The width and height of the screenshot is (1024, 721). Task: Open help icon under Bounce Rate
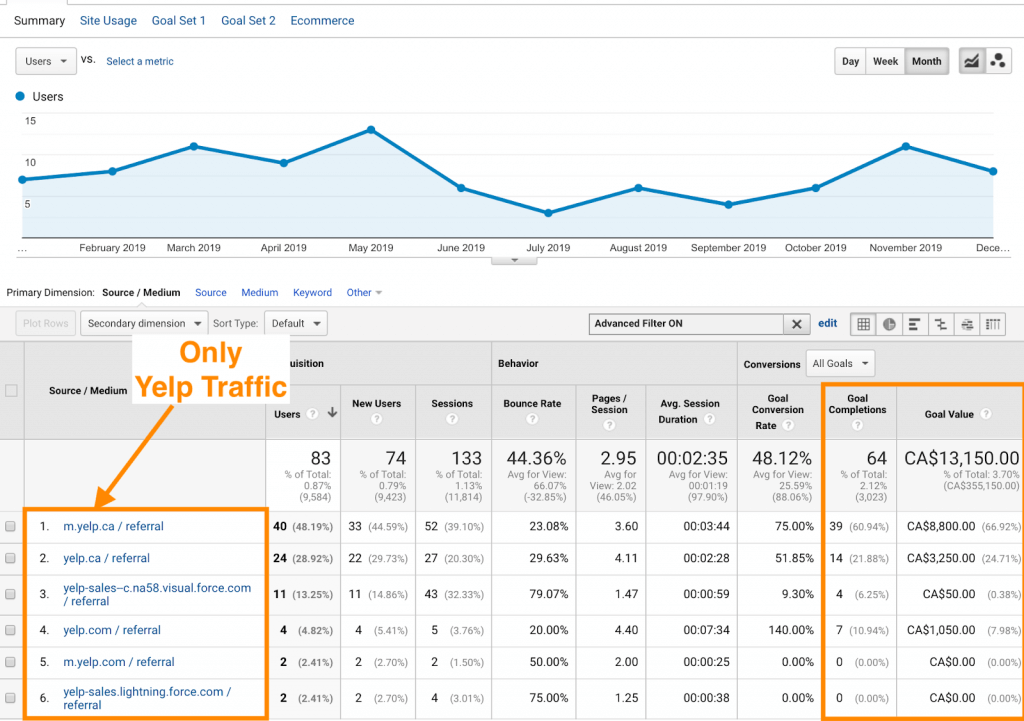532,419
